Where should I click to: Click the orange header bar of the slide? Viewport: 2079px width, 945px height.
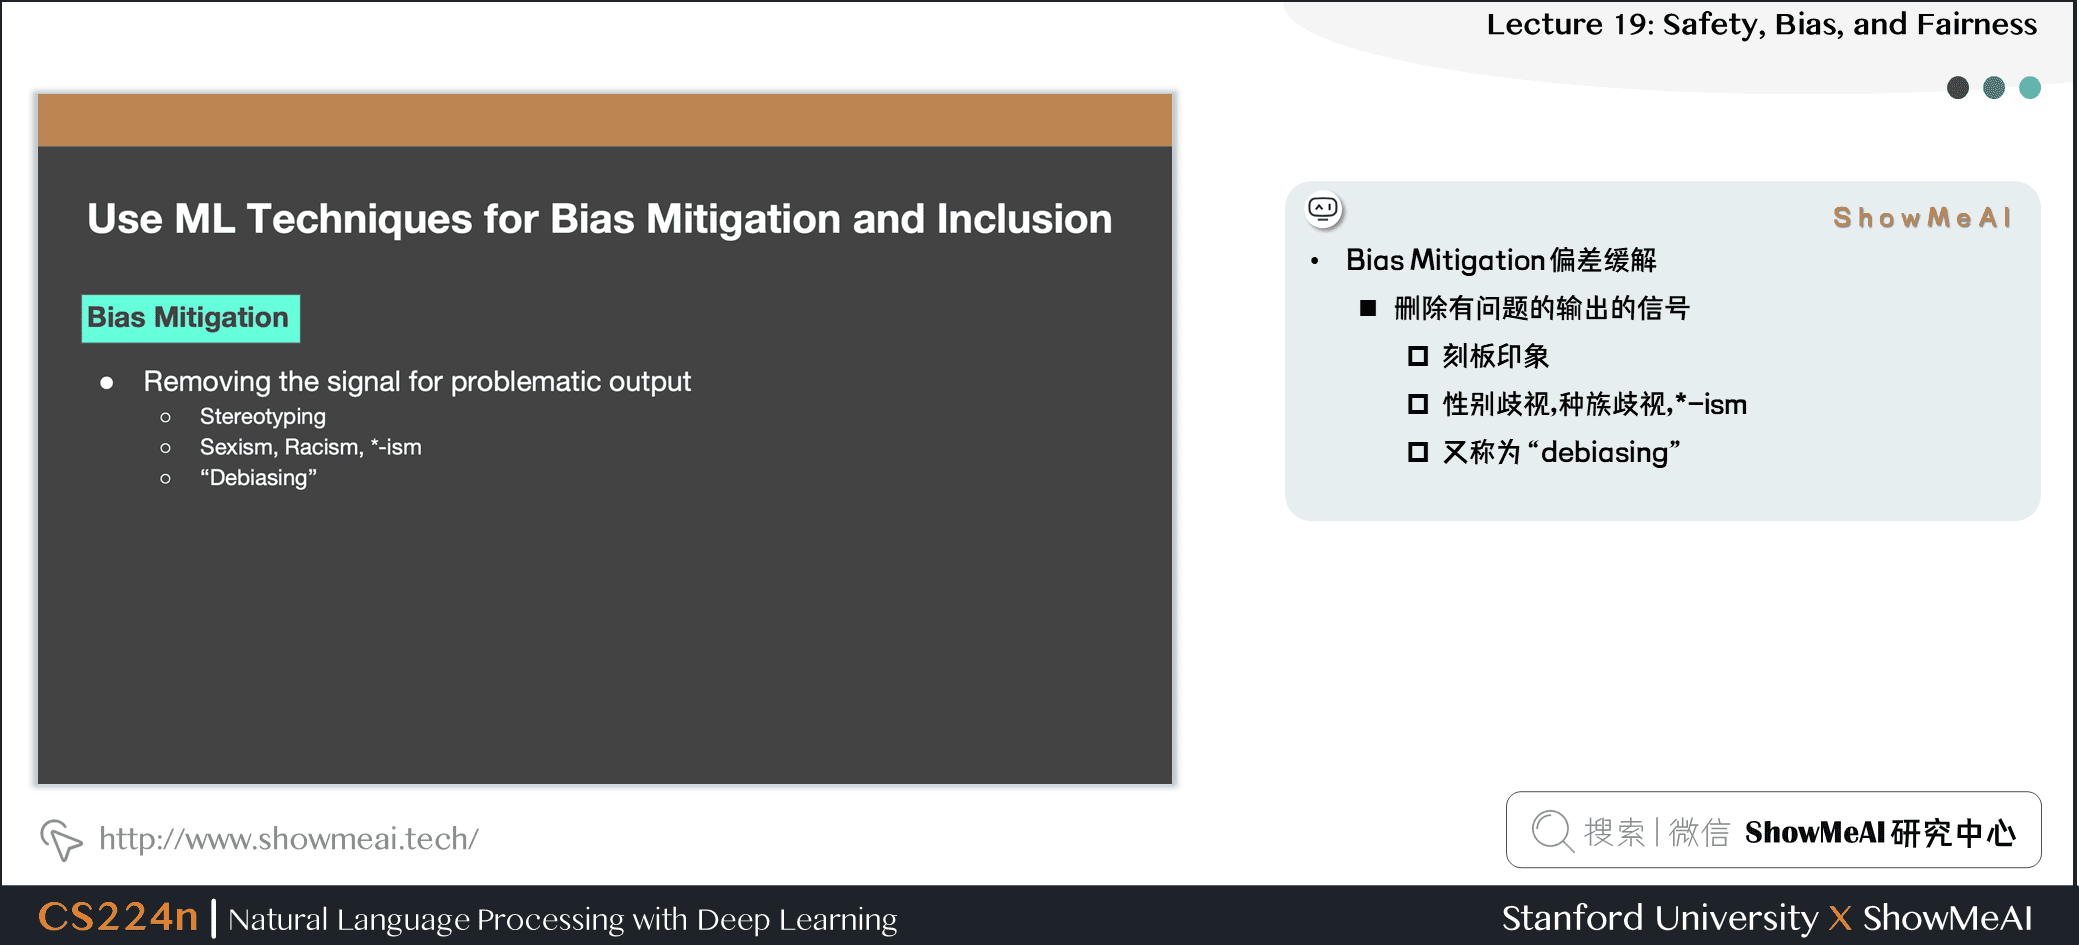tap(604, 120)
